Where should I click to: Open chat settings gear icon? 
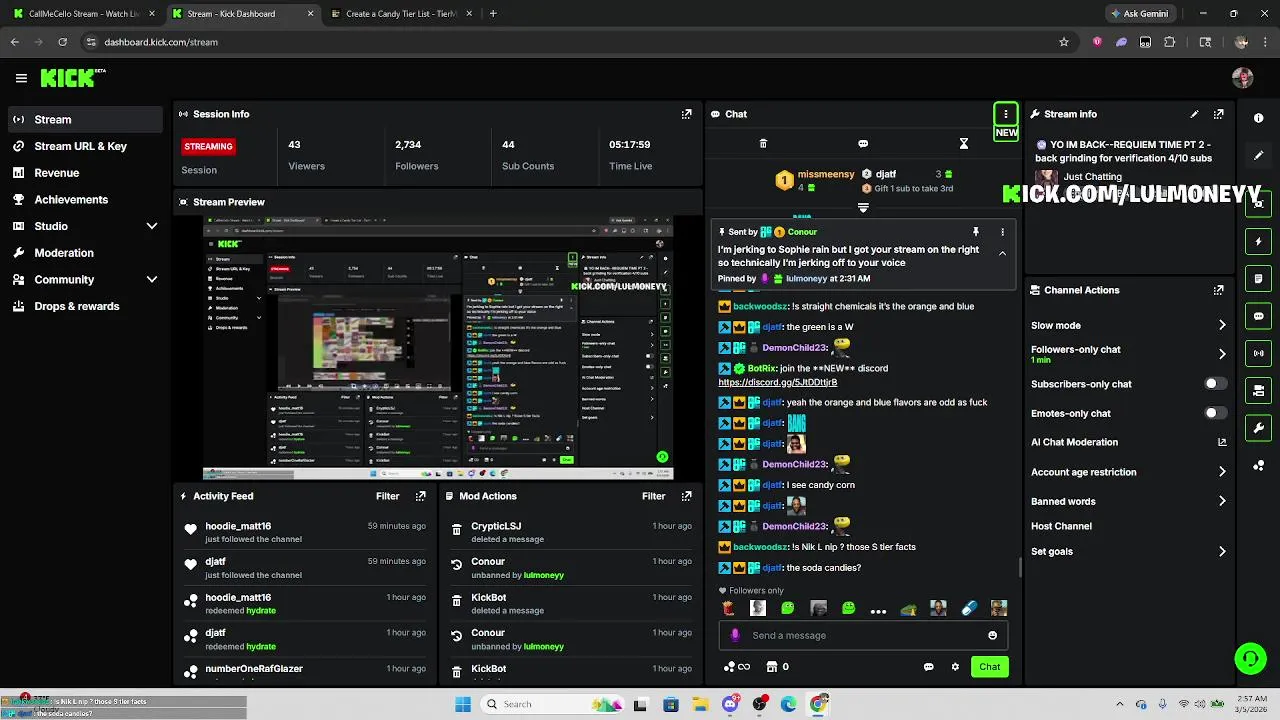pos(955,667)
